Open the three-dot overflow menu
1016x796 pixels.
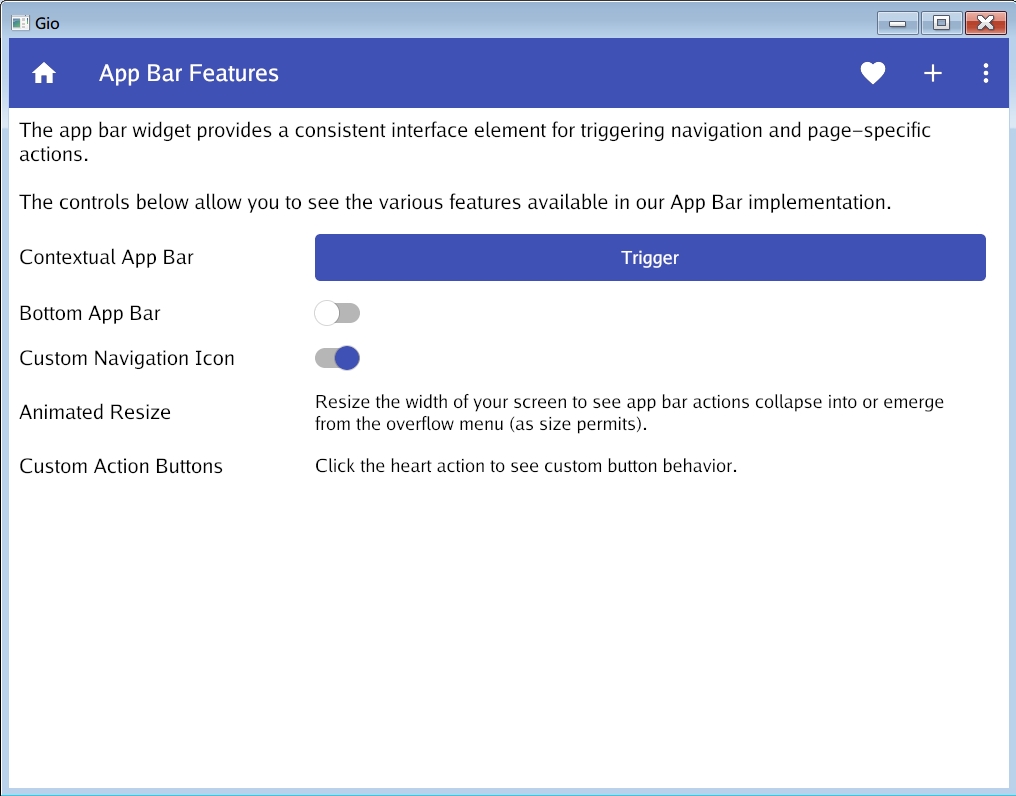click(x=986, y=73)
